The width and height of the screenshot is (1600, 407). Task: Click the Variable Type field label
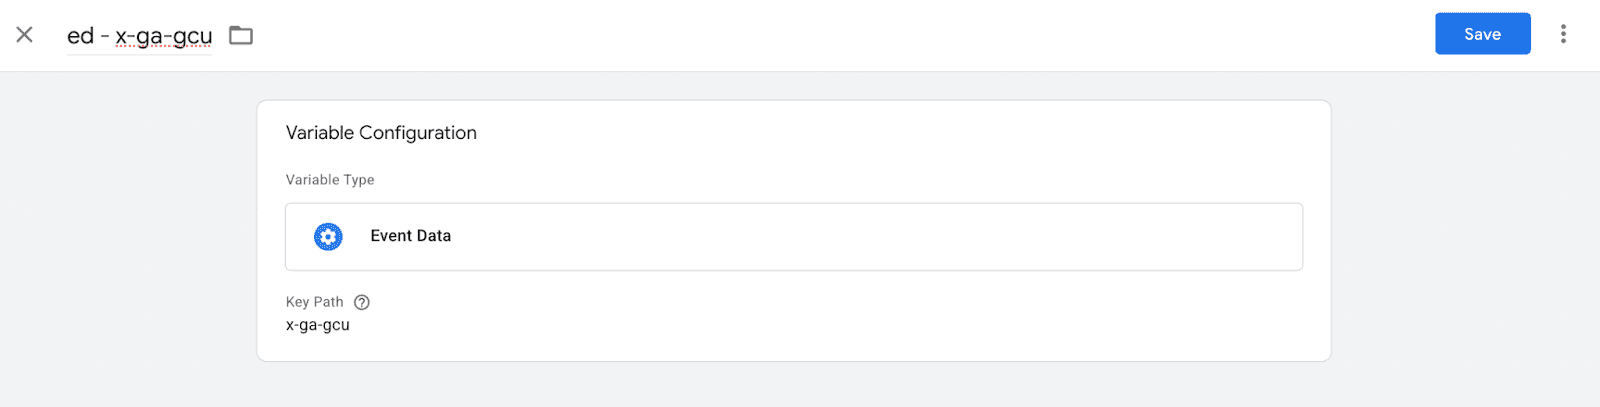tap(330, 180)
